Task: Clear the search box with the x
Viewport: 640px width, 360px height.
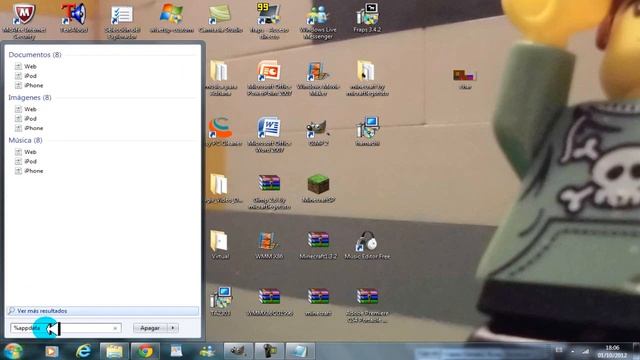Action: (x=115, y=328)
